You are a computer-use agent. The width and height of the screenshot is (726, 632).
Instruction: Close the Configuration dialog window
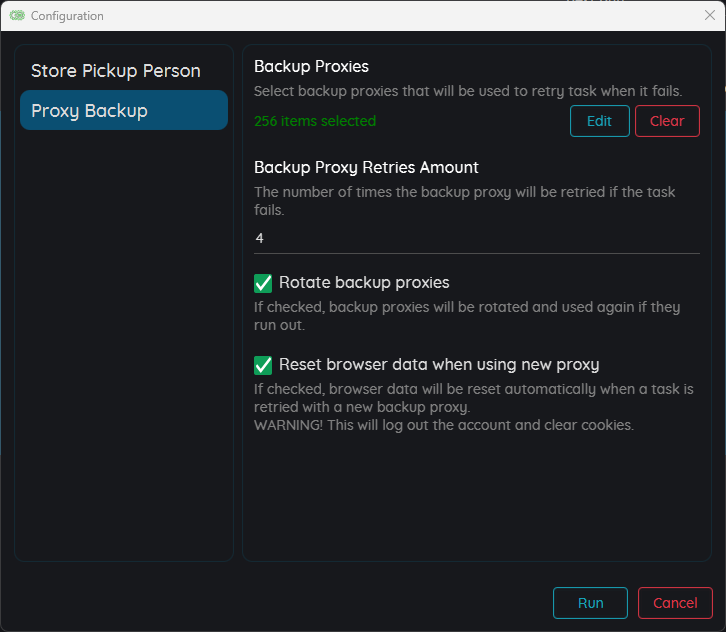(709, 15)
